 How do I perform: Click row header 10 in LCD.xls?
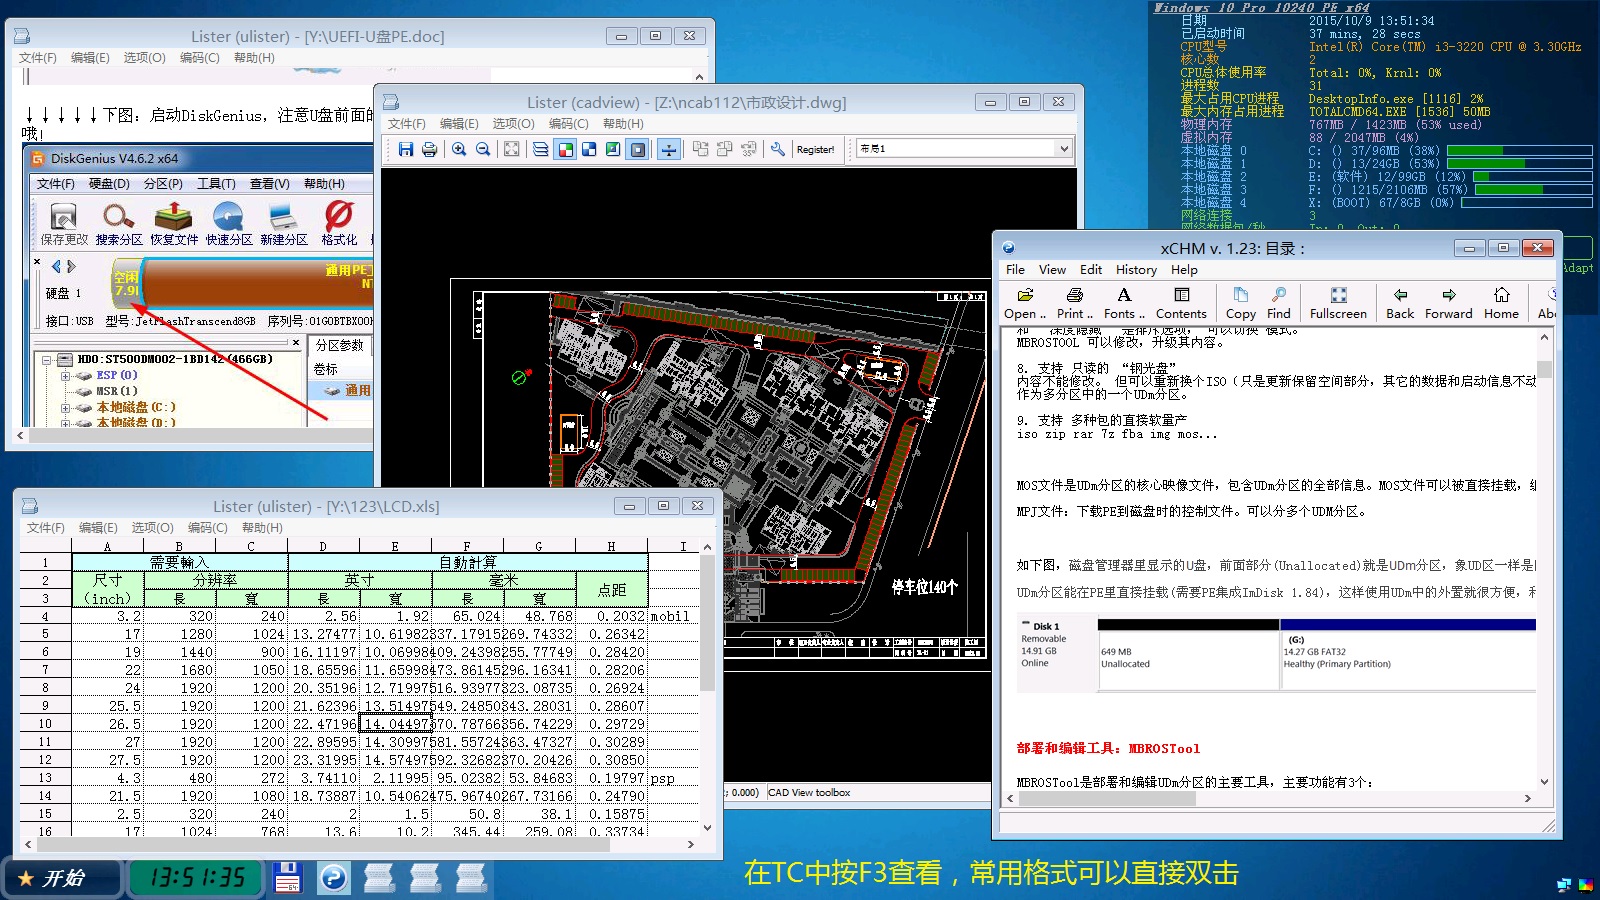point(46,724)
